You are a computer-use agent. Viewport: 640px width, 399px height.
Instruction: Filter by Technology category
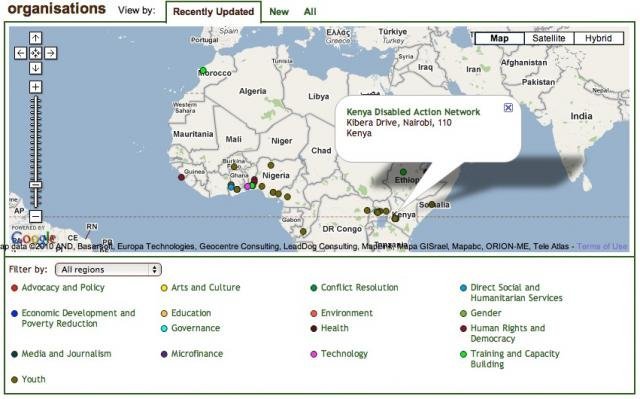344,354
